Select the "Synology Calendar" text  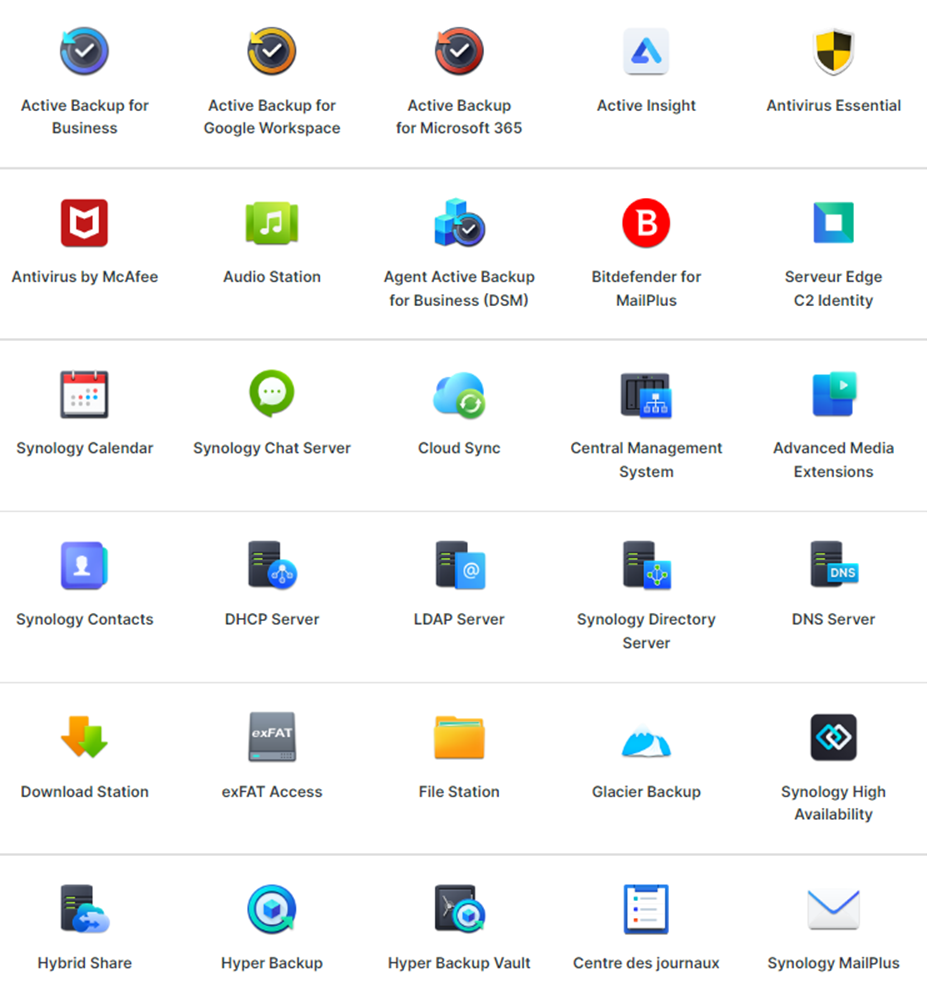tap(85, 448)
